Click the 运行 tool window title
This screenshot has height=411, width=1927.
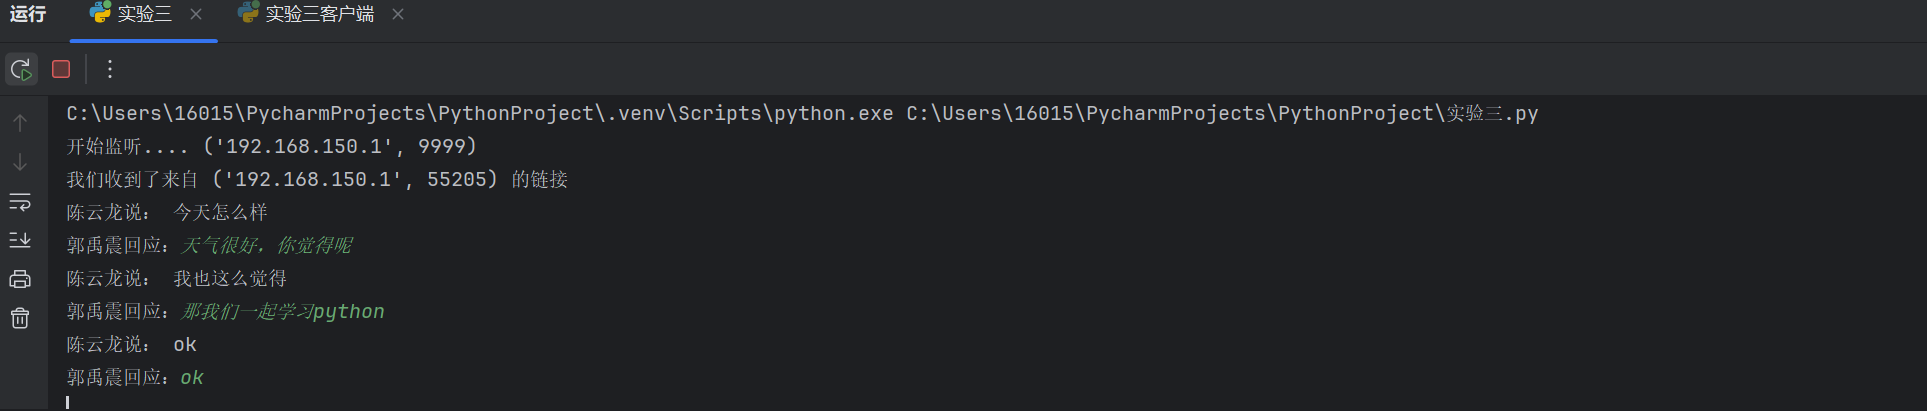(x=28, y=14)
